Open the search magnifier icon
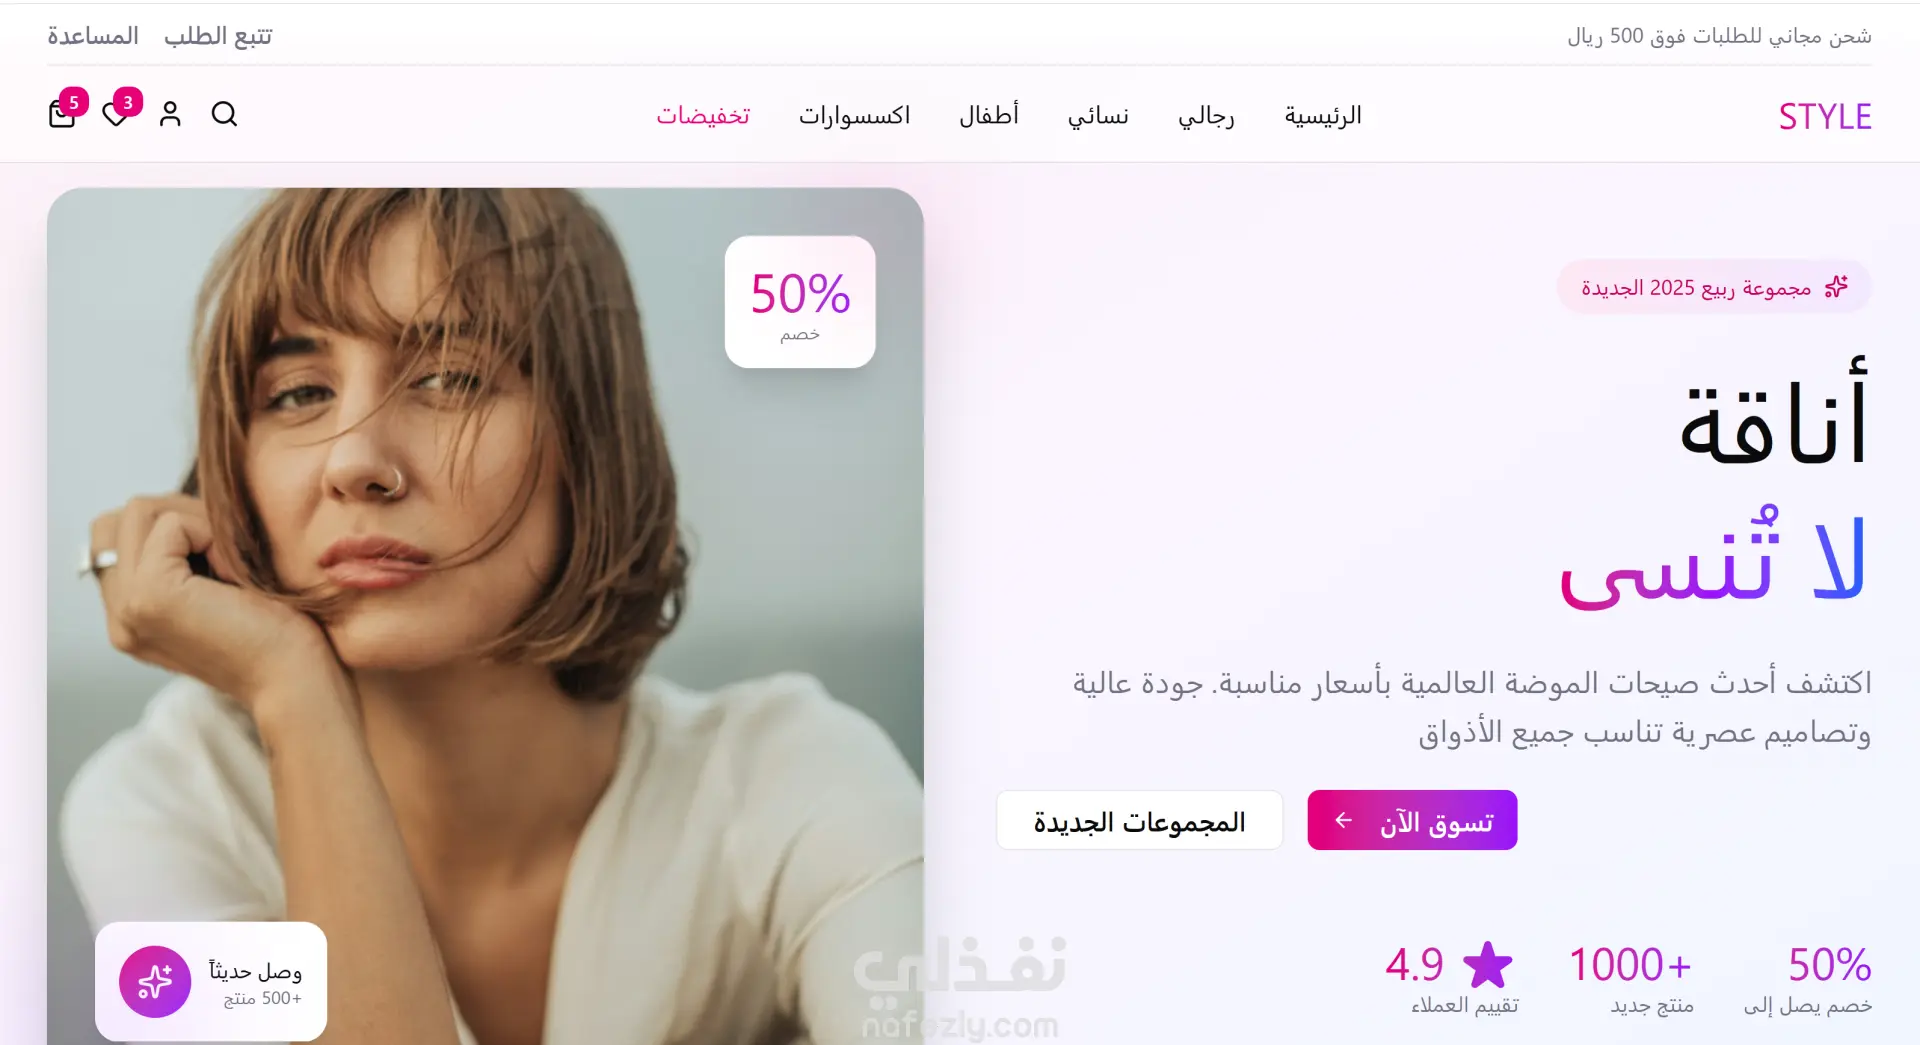The width and height of the screenshot is (1920, 1045). [224, 114]
